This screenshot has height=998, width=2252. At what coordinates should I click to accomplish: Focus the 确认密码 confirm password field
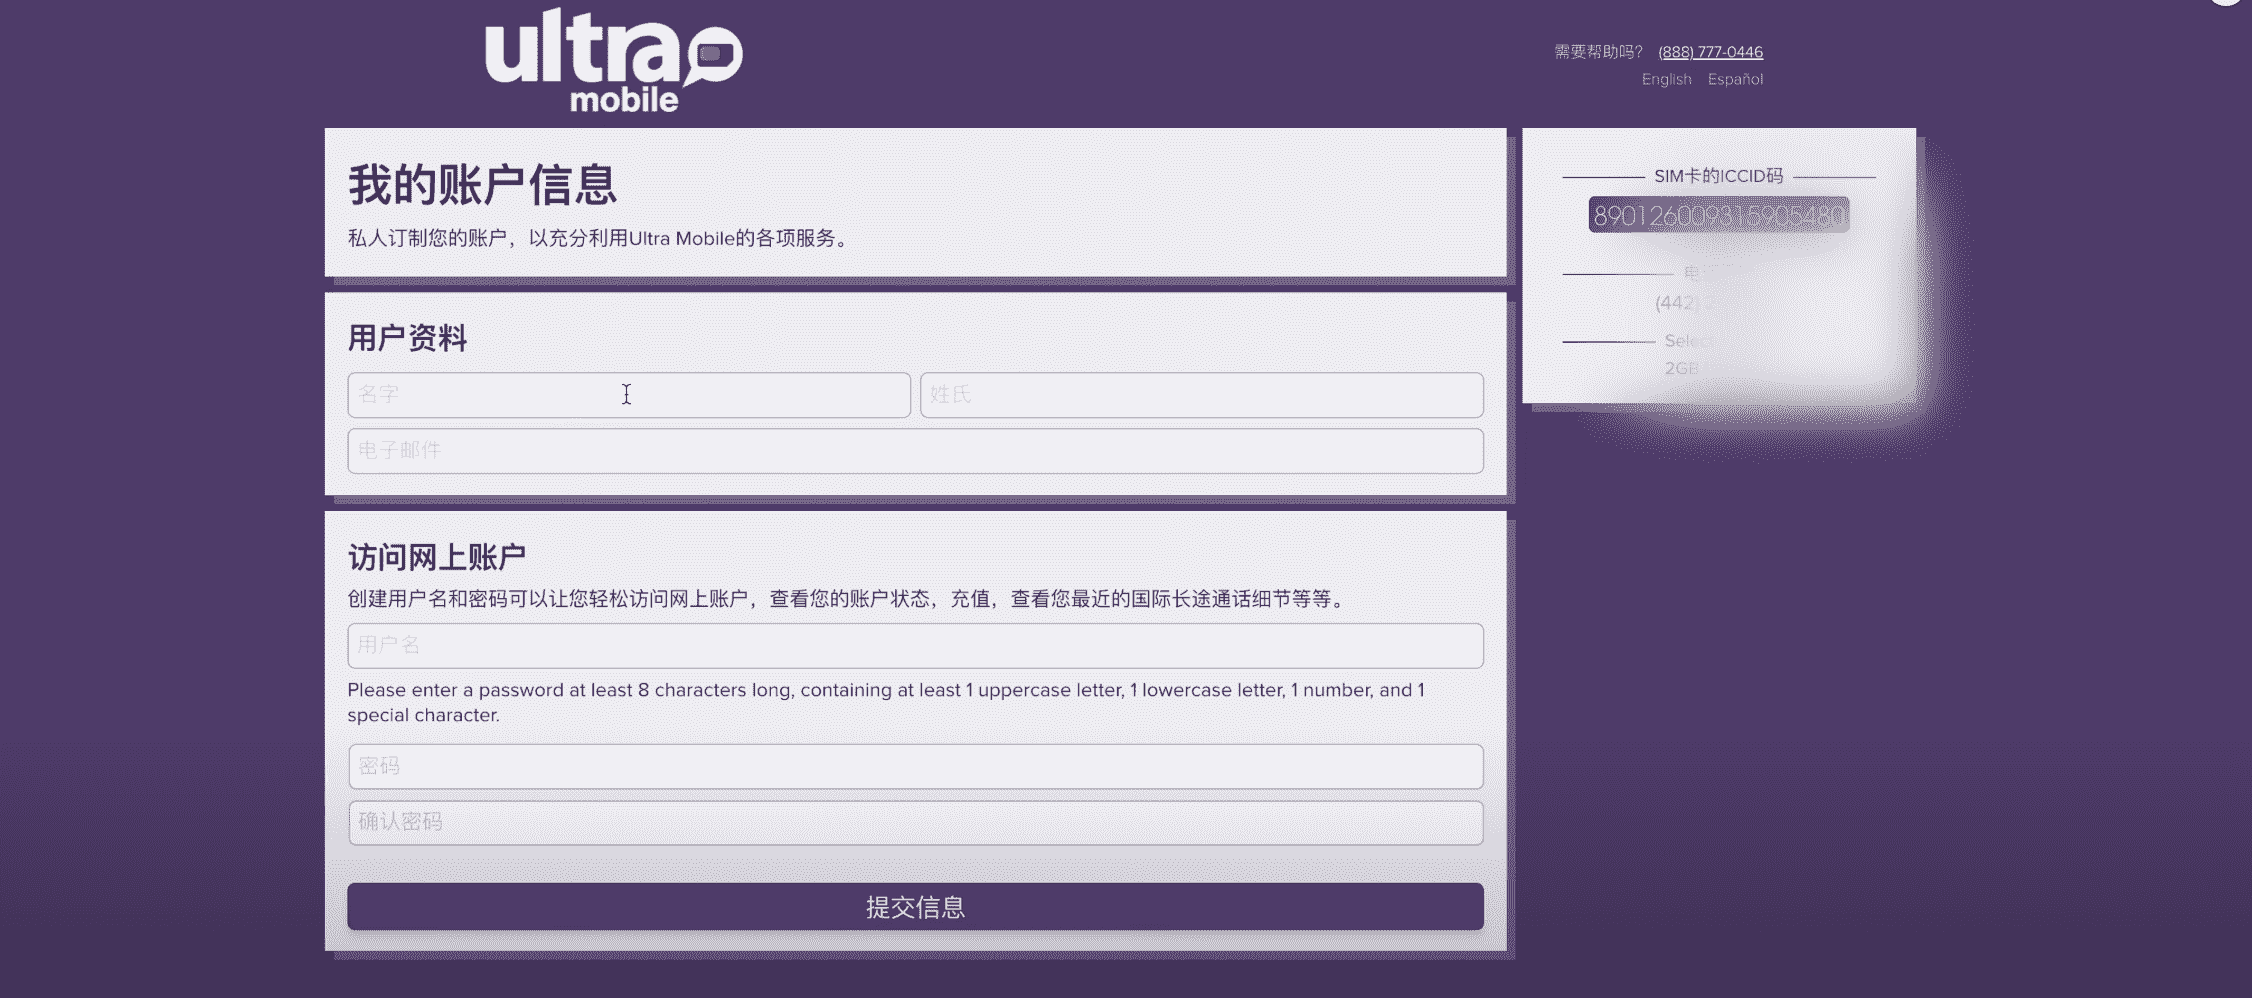(x=915, y=822)
